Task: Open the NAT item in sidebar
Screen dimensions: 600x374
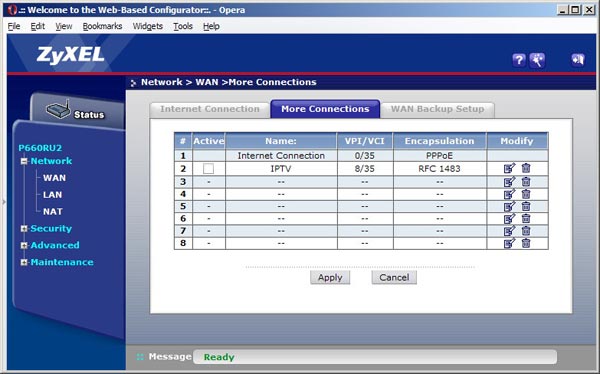Action: 53,212
